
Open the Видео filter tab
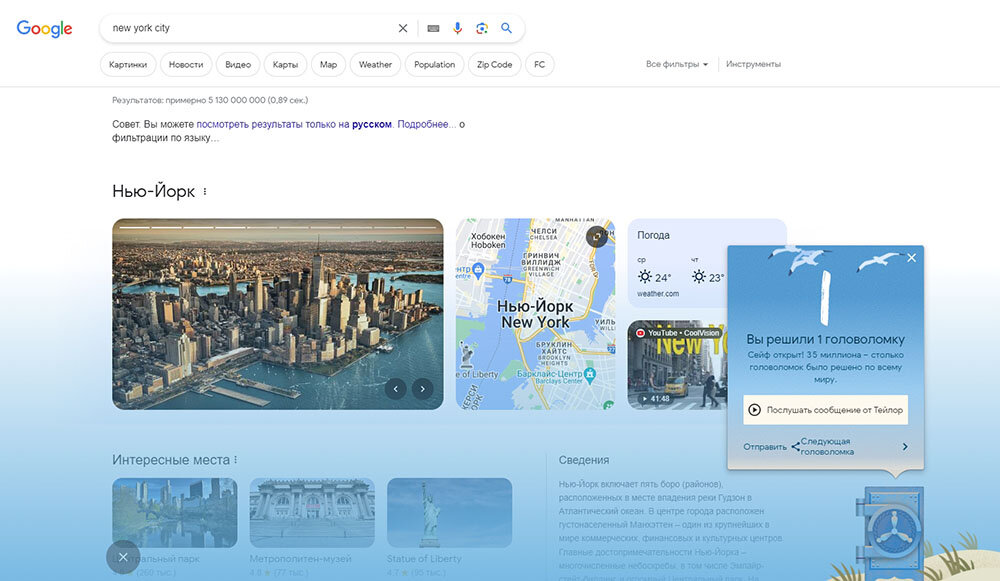tap(238, 64)
